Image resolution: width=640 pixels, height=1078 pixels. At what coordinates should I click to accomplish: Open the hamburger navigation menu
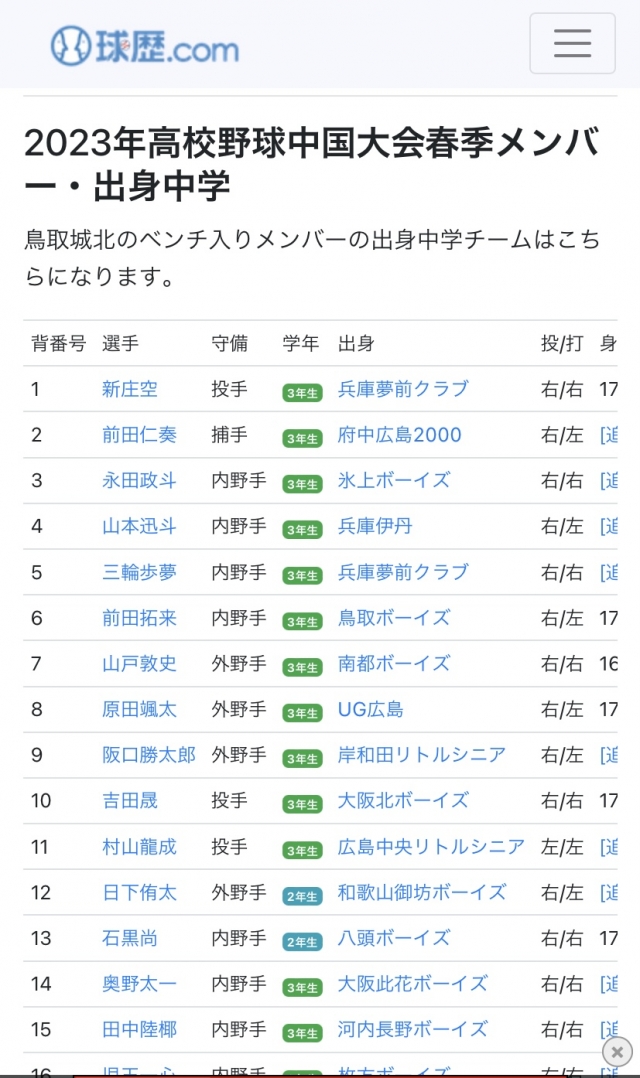coord(572,43)
